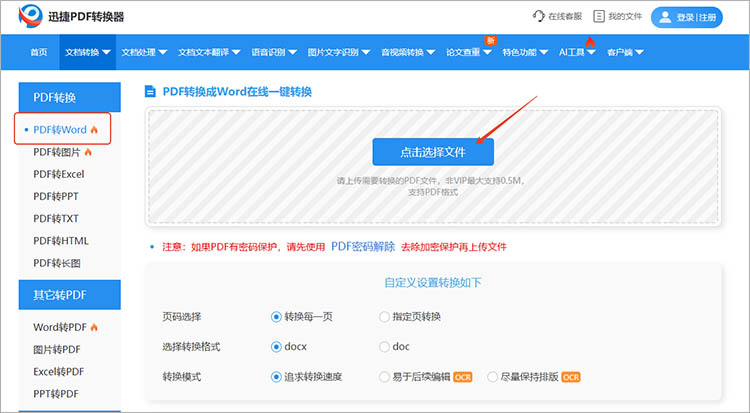Open PDF转Word in the sidebar
The height and width of the screenshot is (413, 750).
60,130
